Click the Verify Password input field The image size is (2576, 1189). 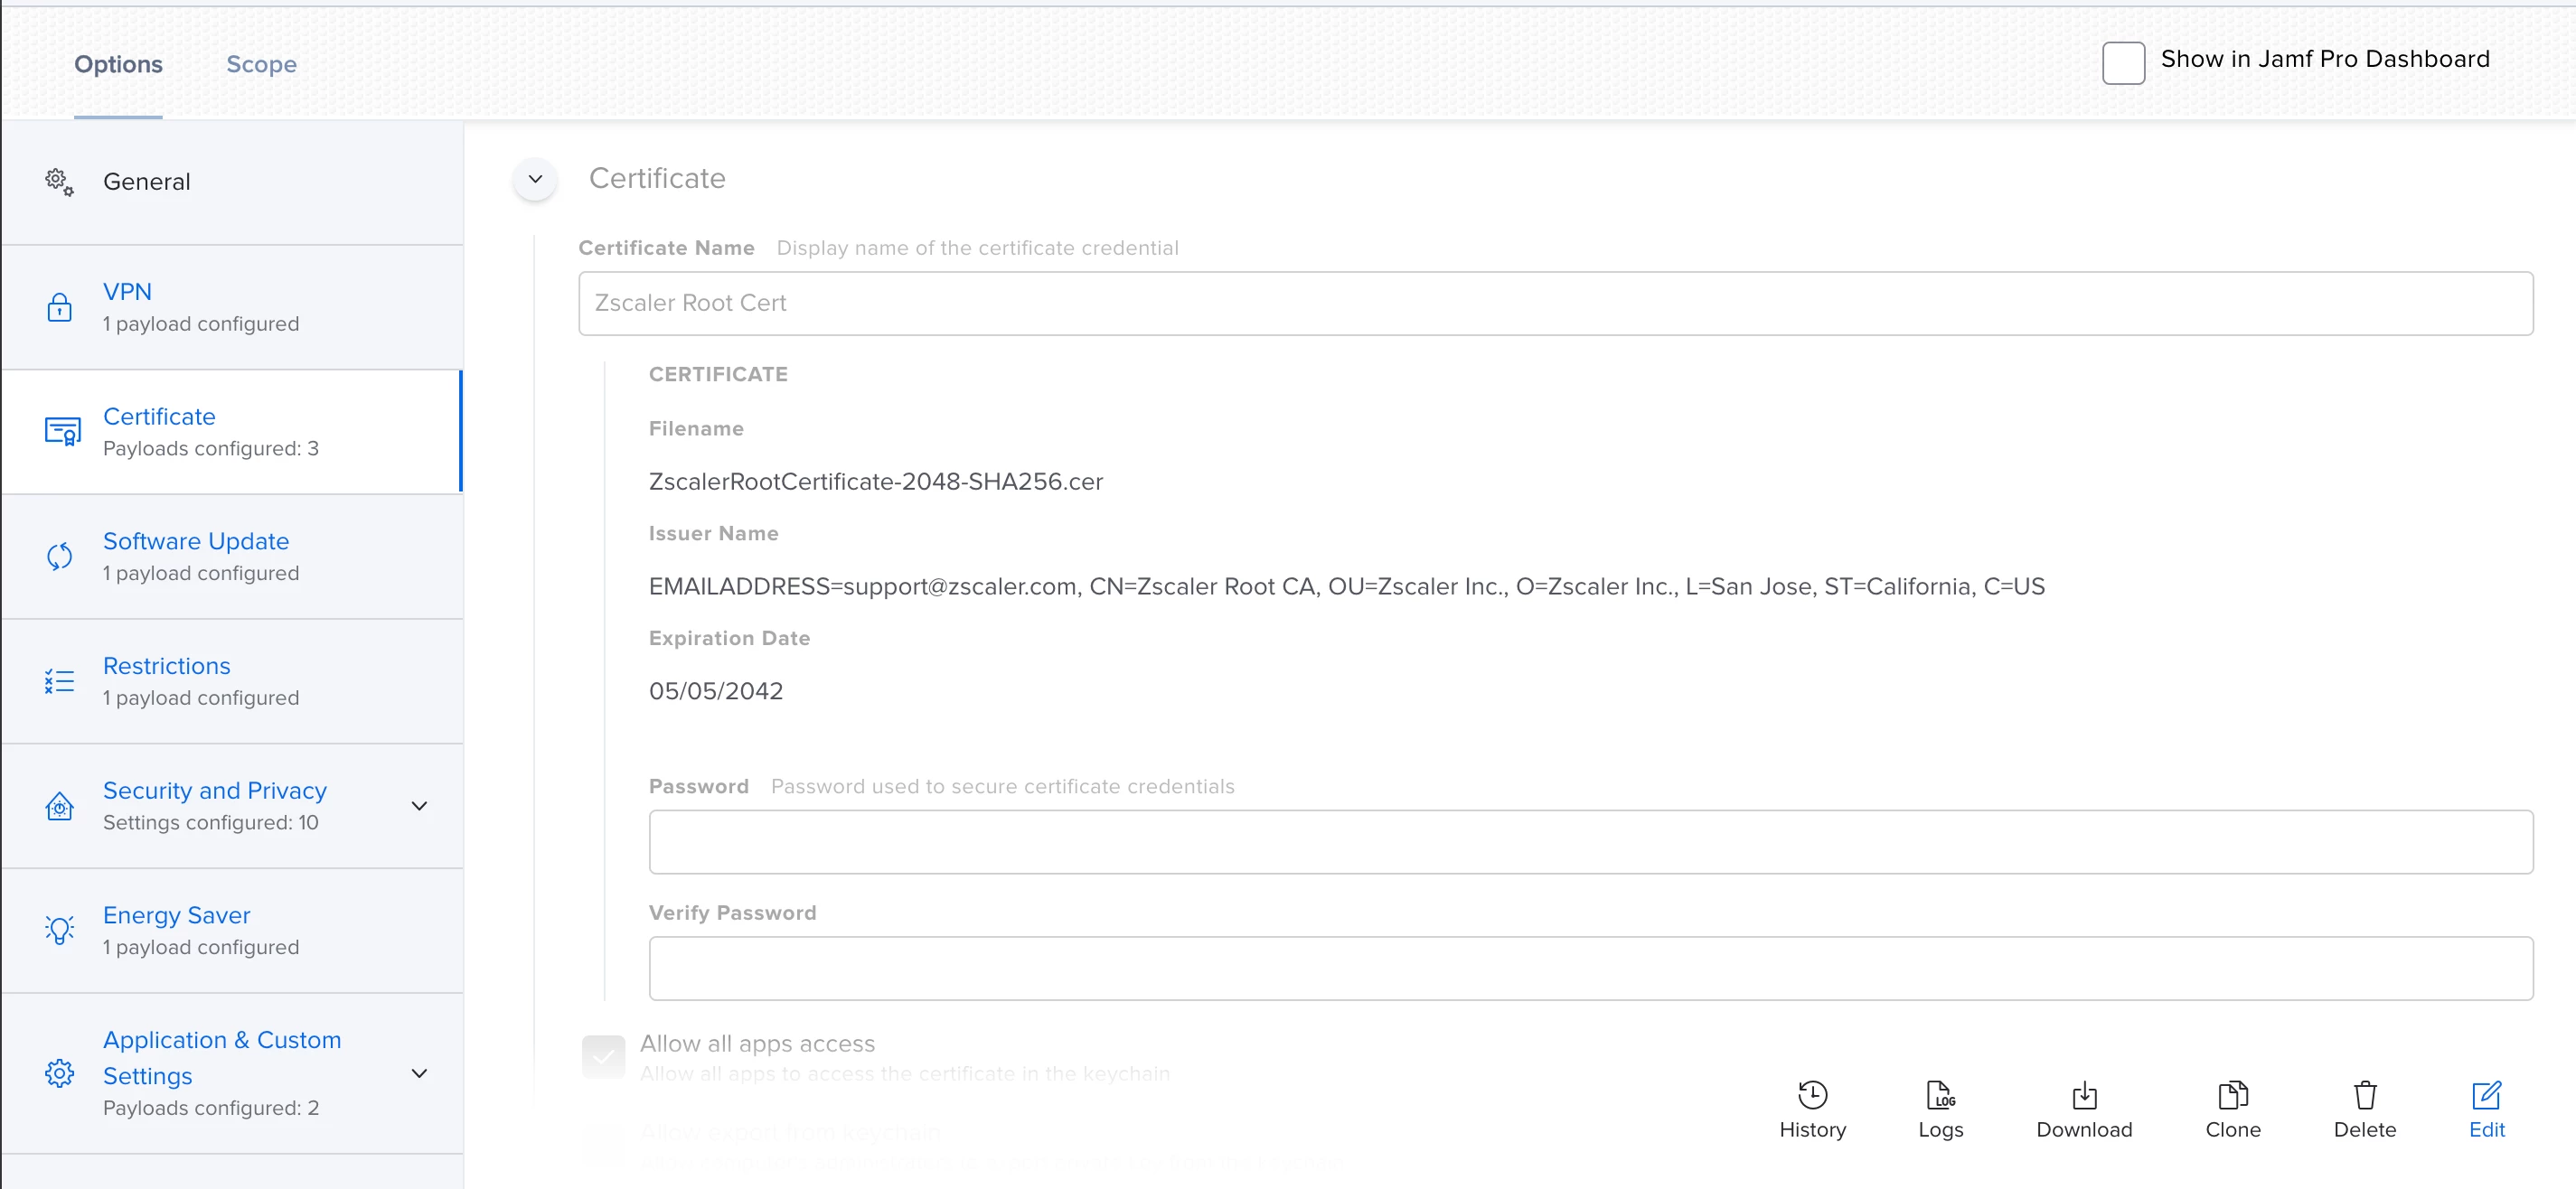coord(1590,968)
